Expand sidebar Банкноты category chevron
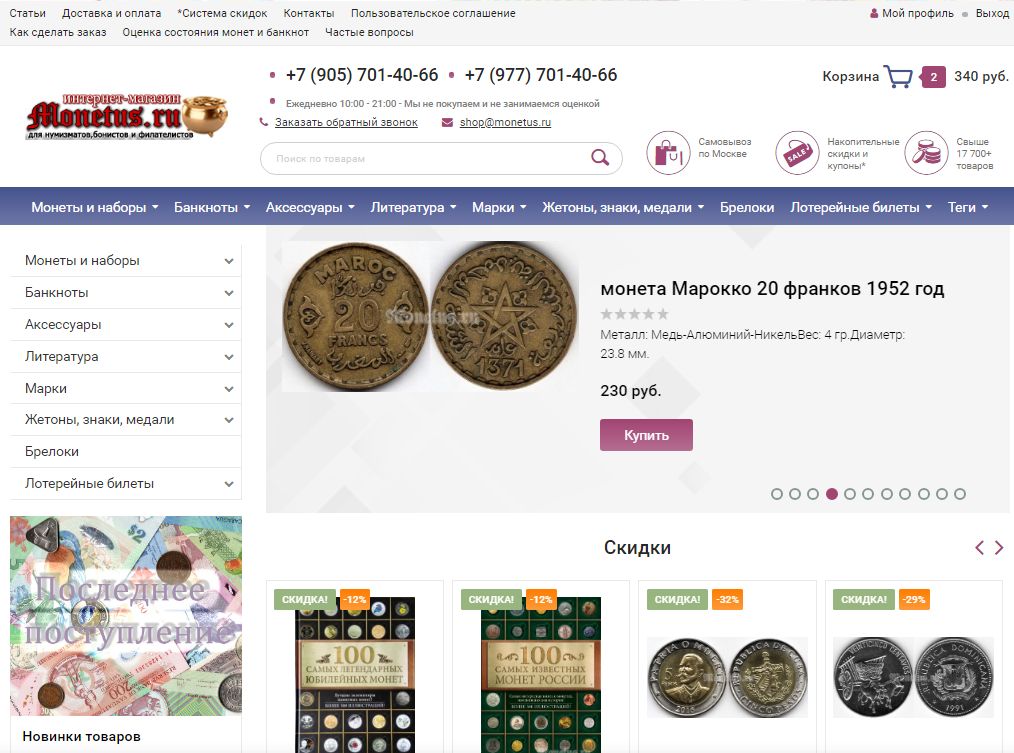Viewport: 1014px width, 753px height. [x=229, y=293]
